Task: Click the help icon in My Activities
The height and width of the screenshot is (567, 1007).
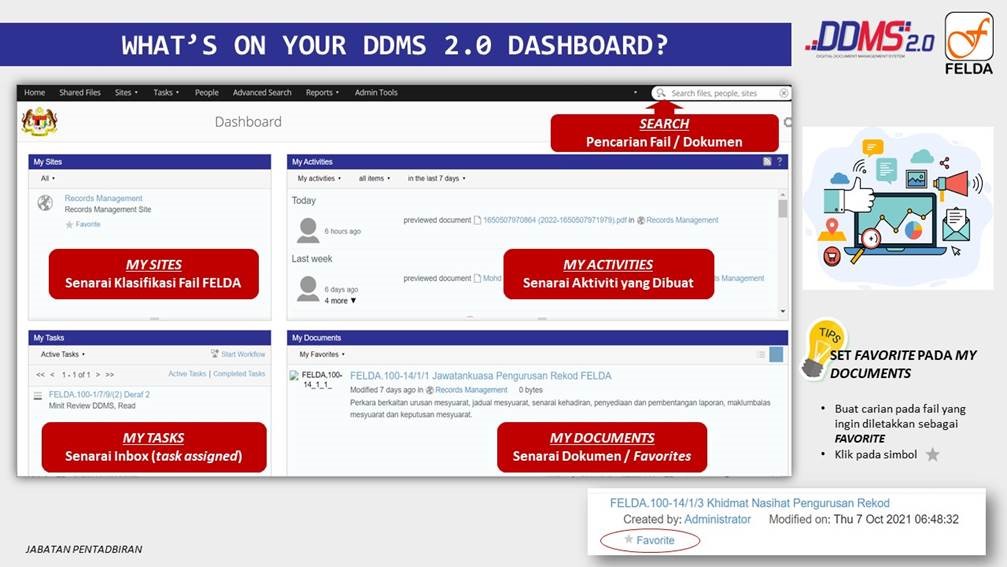Action: [x=780, y=162]
